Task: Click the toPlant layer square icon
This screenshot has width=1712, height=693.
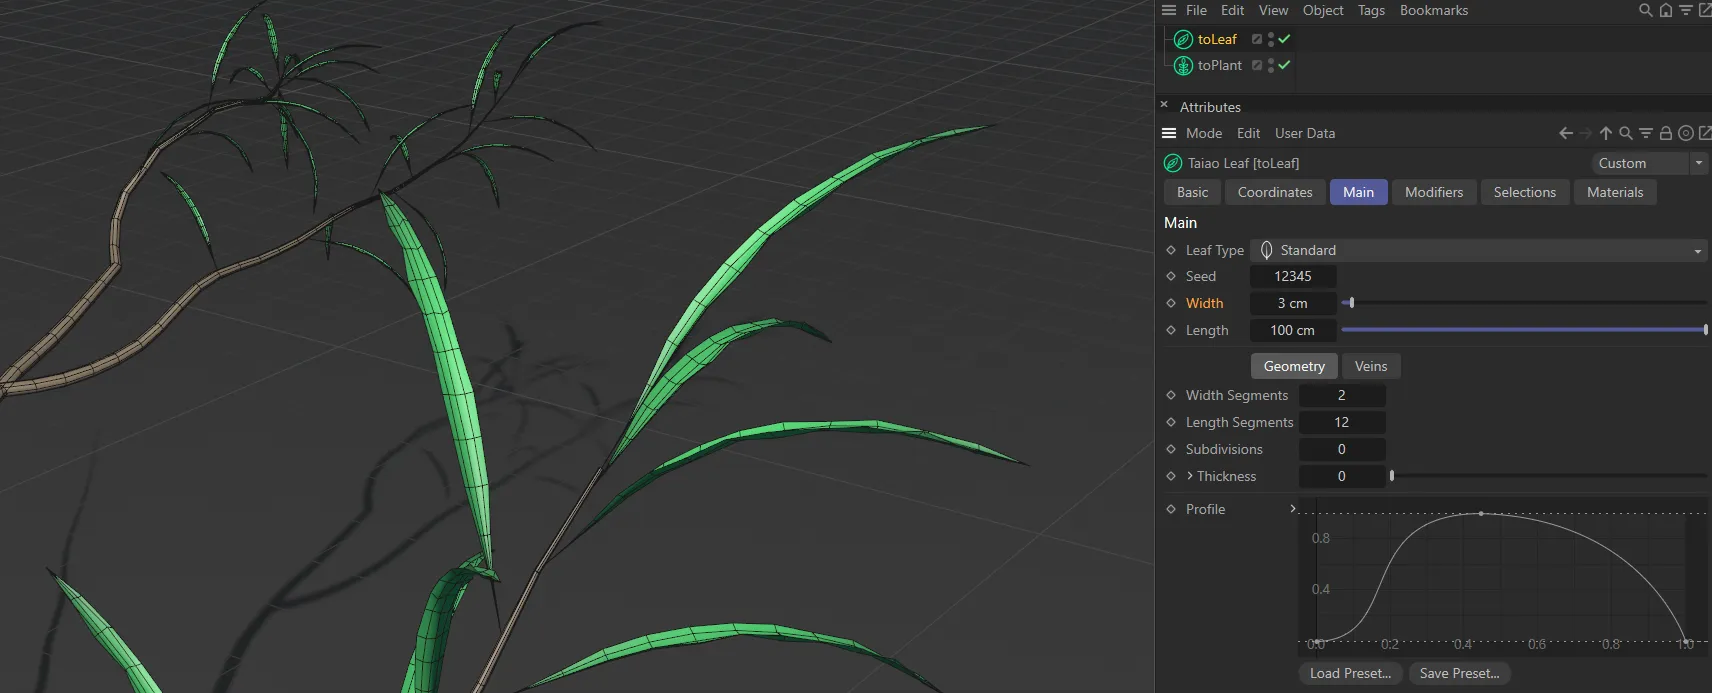Action: tap(1257, 65)
